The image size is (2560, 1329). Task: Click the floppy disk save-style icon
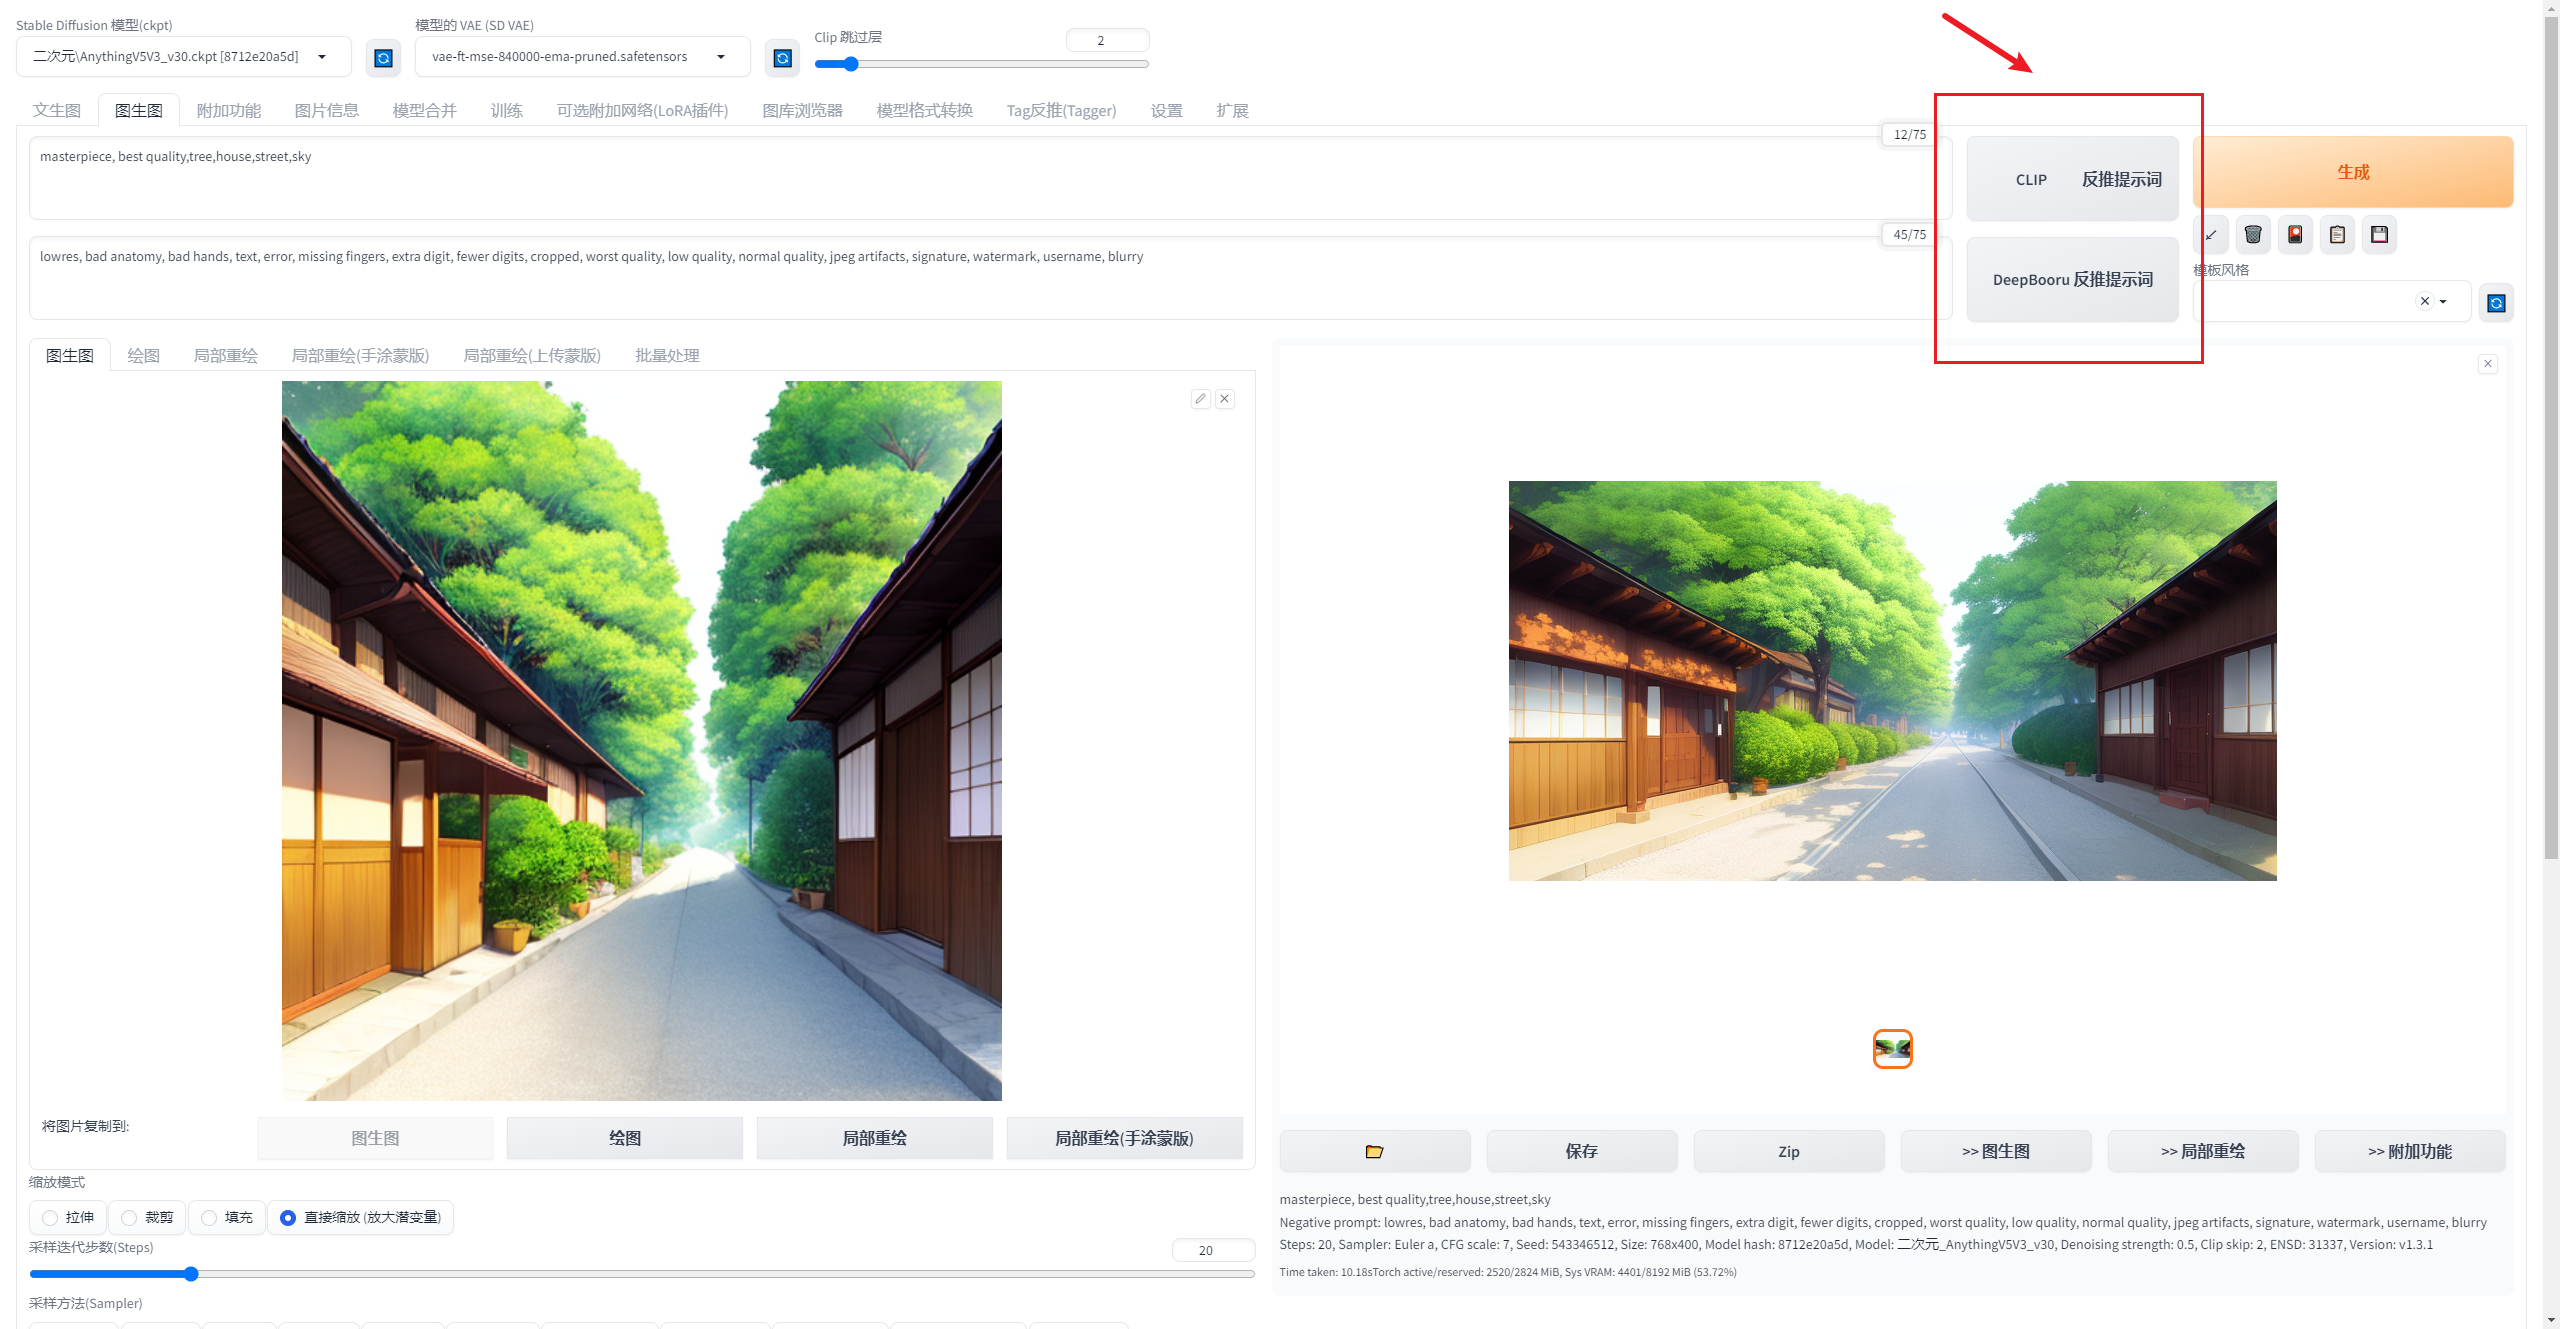[x=2379, y=235]
